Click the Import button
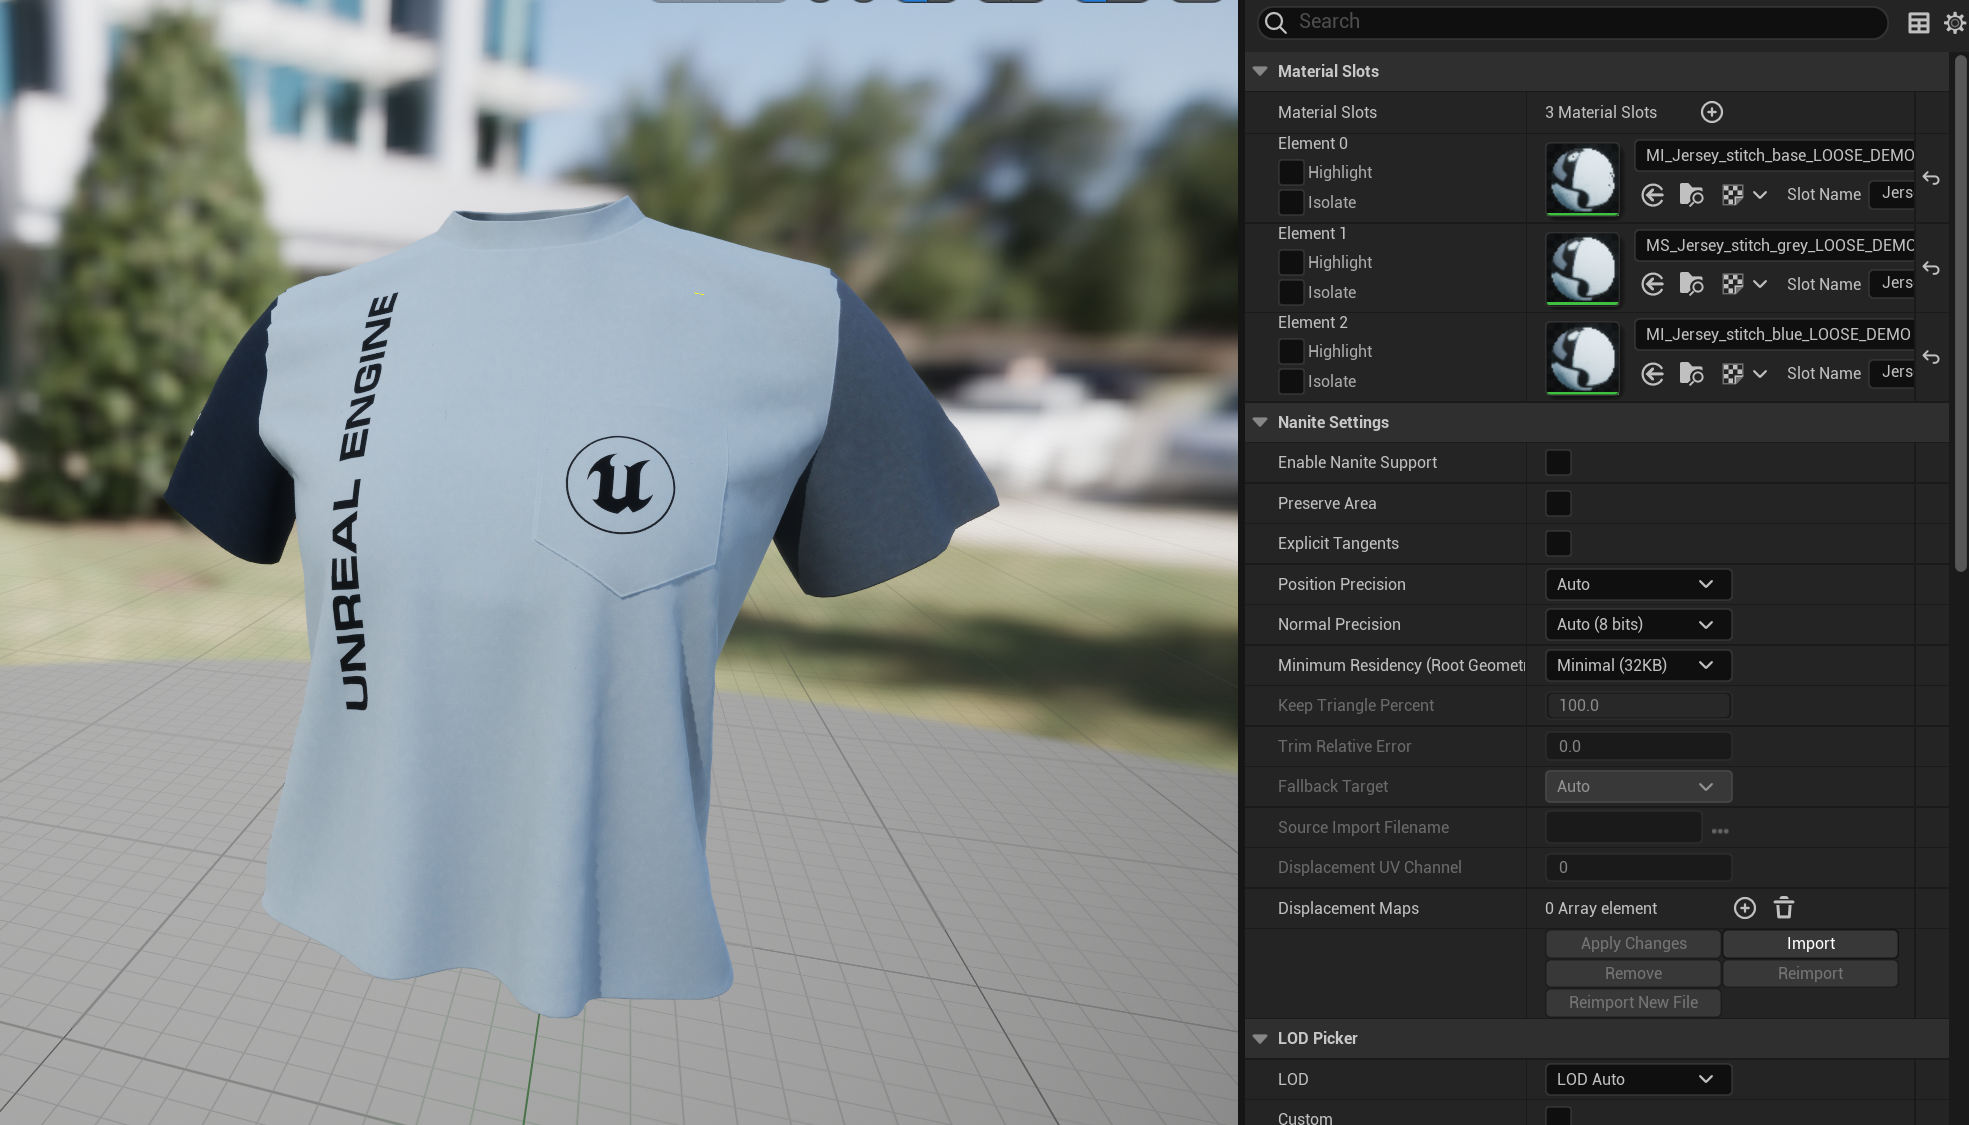This screenshot has width=1969, height=1125. point(1810,943)
